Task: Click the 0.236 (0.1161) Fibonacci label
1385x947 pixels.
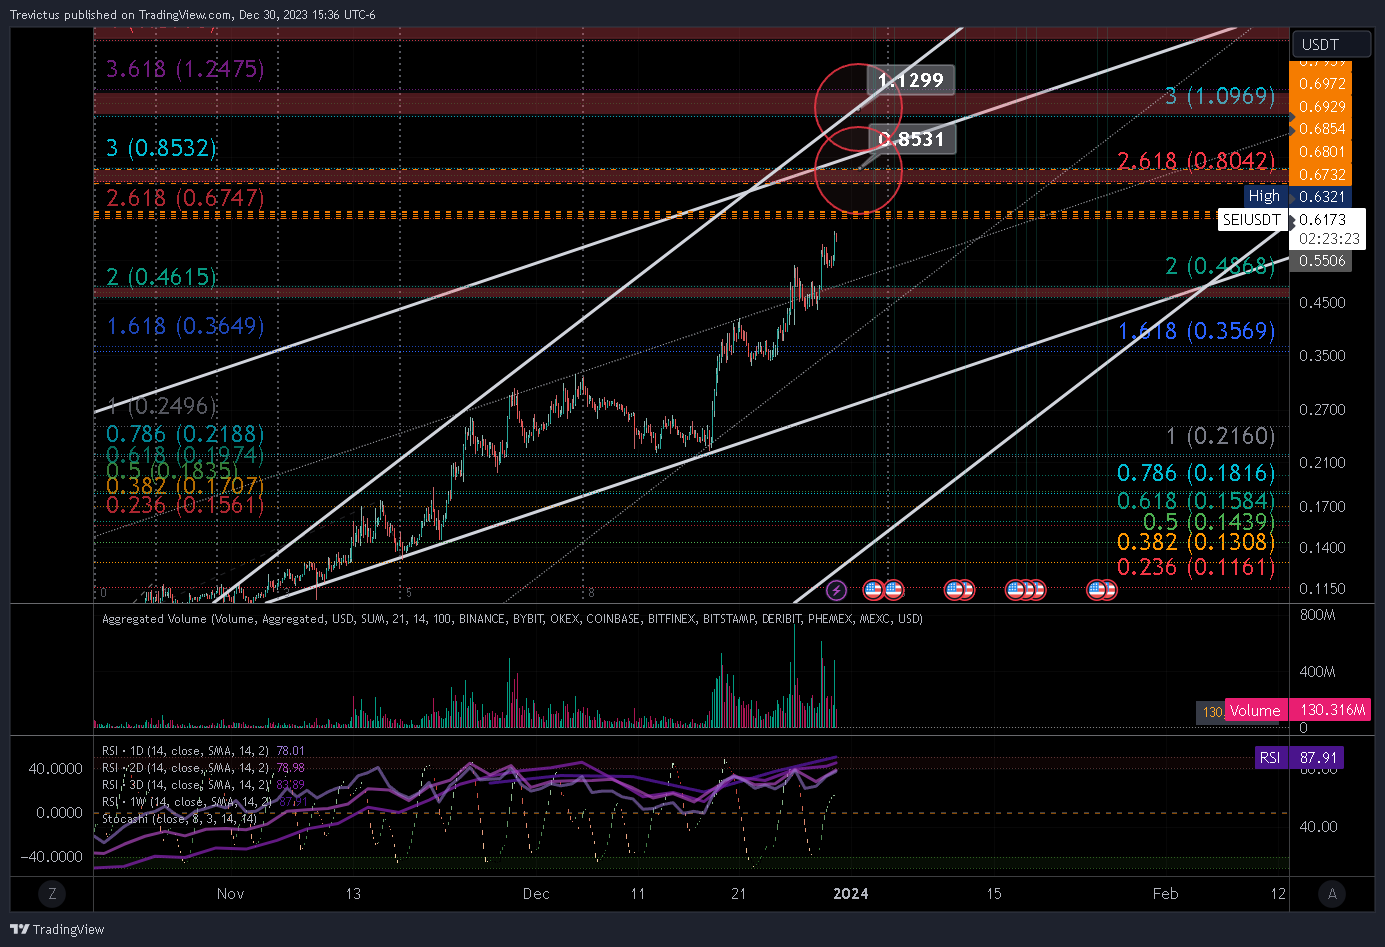Action: coord(1196,567)
